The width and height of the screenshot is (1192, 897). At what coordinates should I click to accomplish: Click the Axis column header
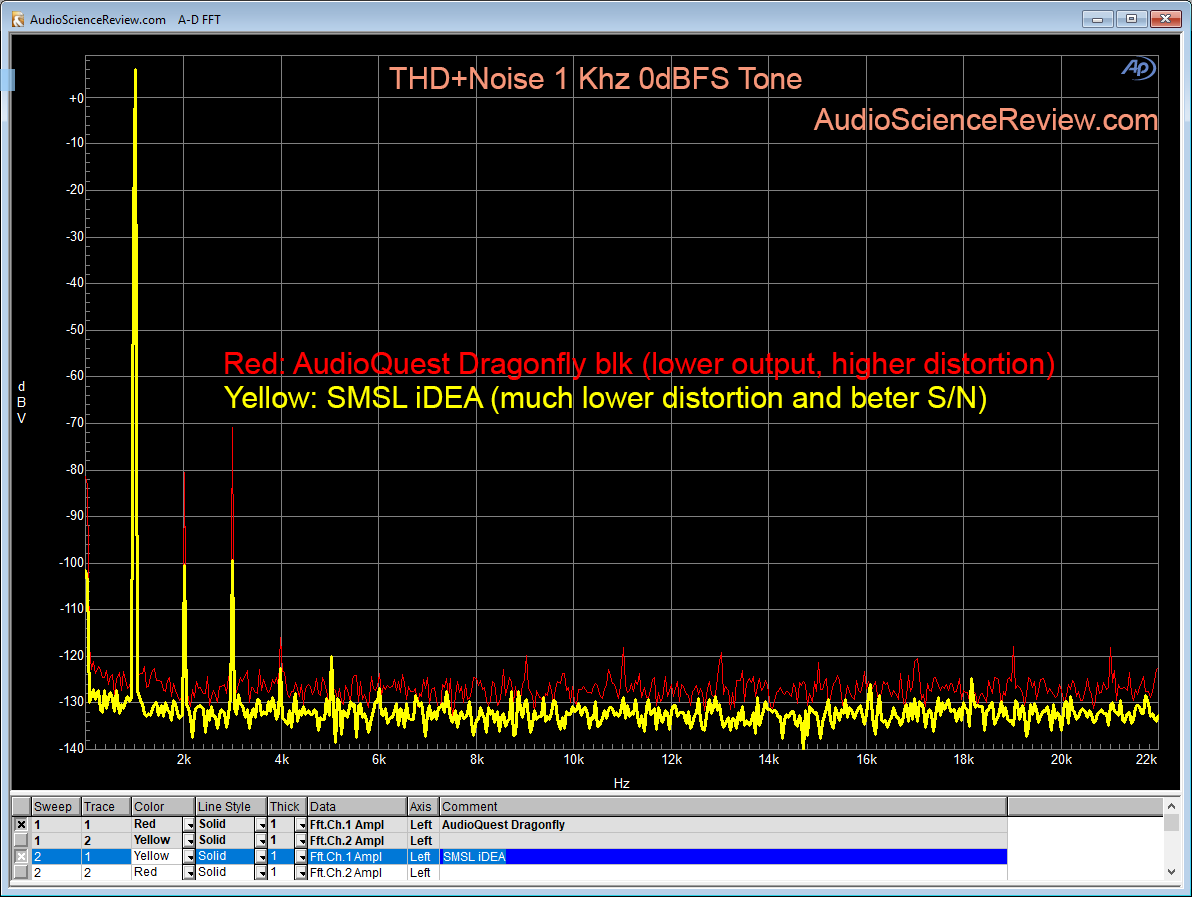pyautogui.click(x=423, y=807)
